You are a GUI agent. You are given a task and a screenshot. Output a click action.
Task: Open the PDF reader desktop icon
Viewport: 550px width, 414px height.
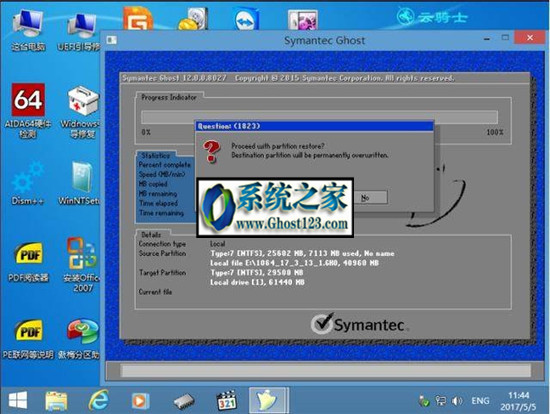28,262
